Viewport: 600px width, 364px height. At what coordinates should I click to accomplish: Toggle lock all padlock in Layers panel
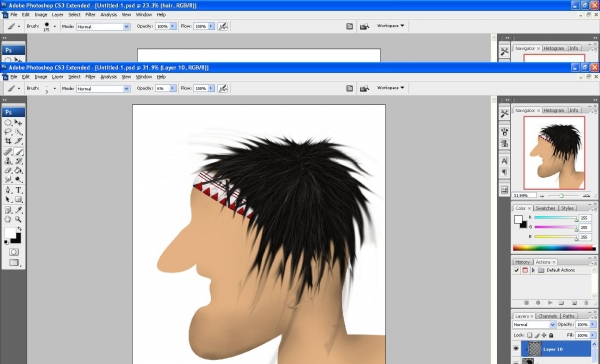click(551, 335)
